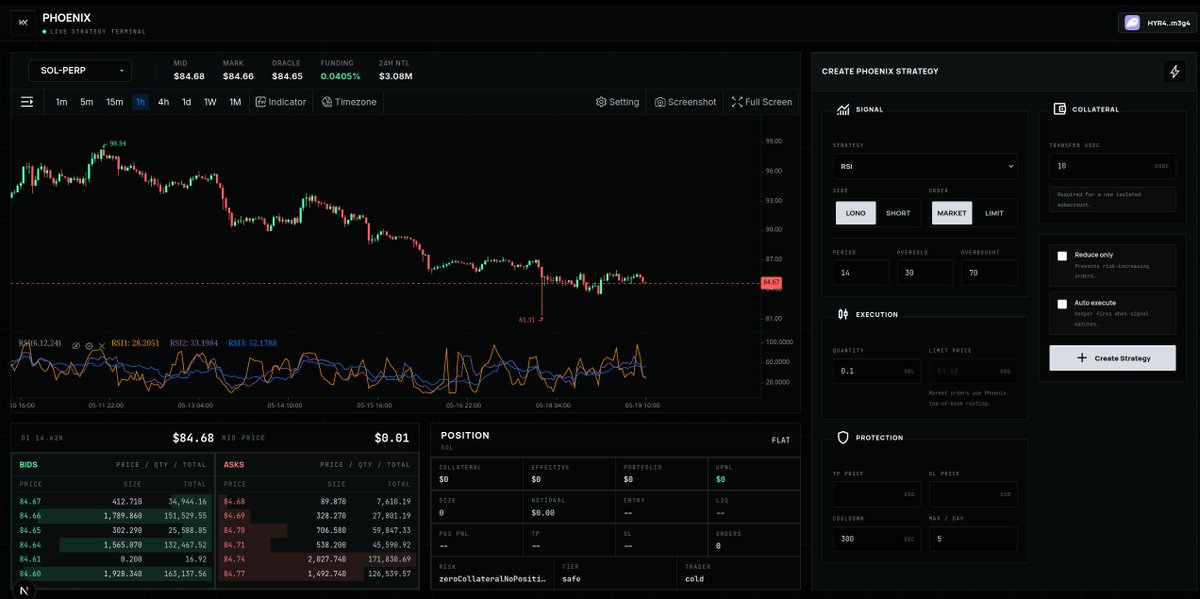1200x599 pixels.
Task: Select the SHORT side
Action: coord(898,213)
